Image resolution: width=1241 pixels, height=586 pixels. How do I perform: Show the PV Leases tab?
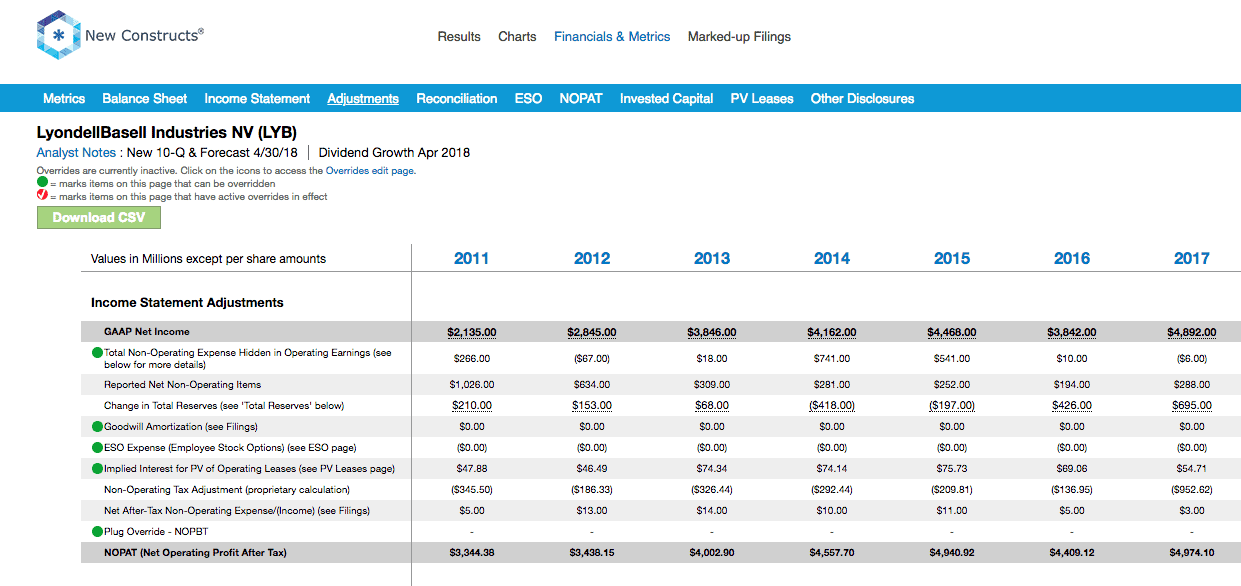[762, 99]
